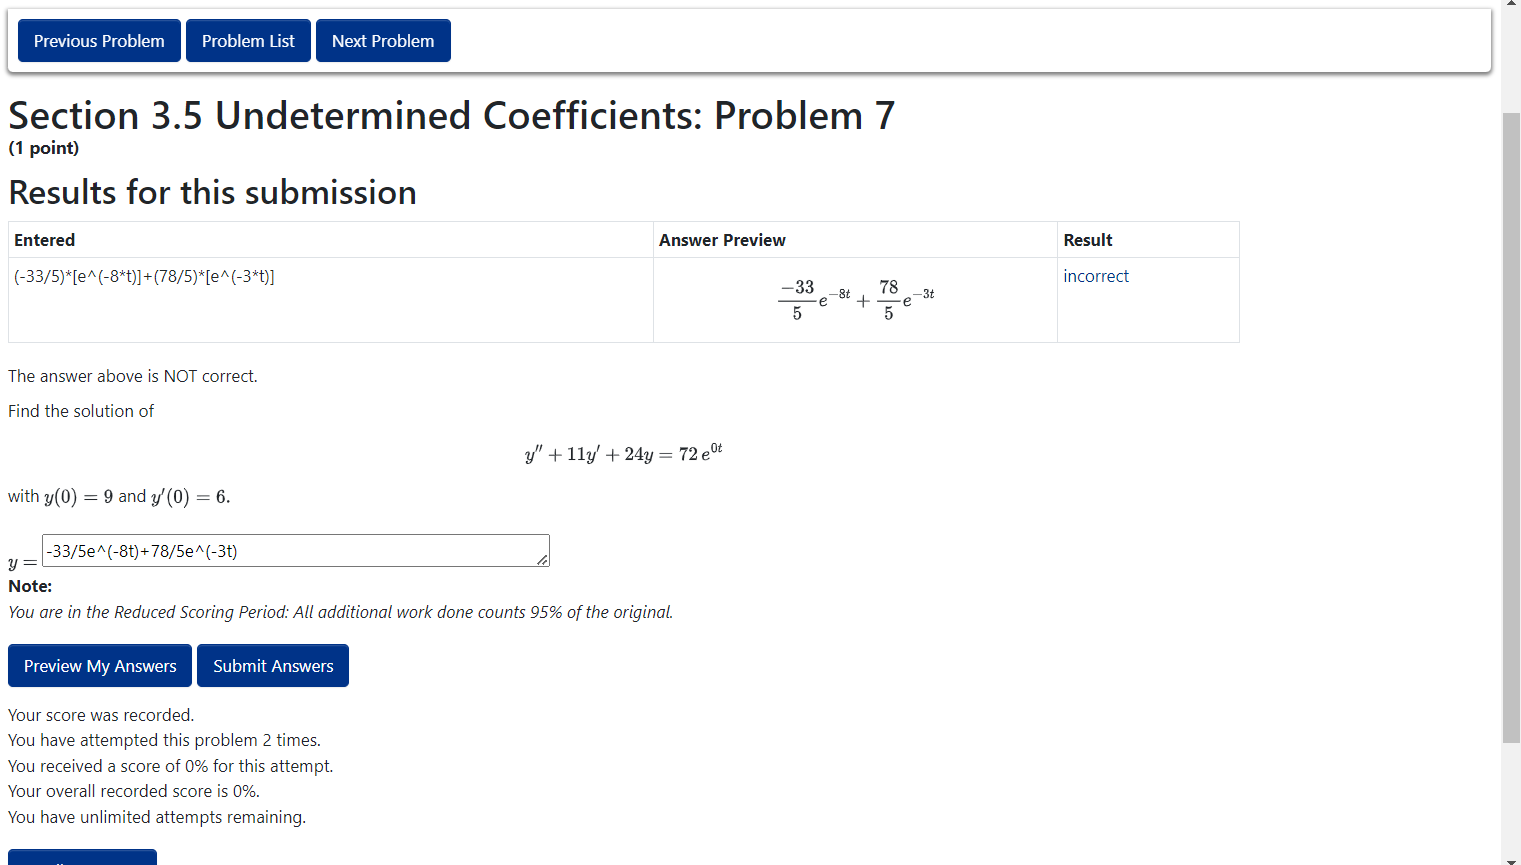Grab the answer box resize handle

click(x=542, y=560)
